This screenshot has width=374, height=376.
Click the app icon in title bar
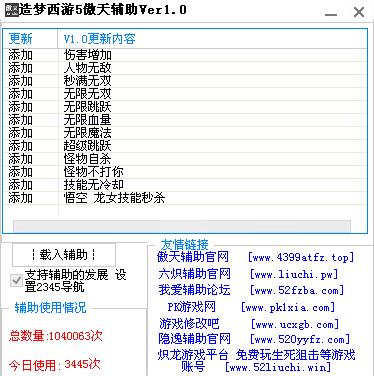tap(12, 10)
